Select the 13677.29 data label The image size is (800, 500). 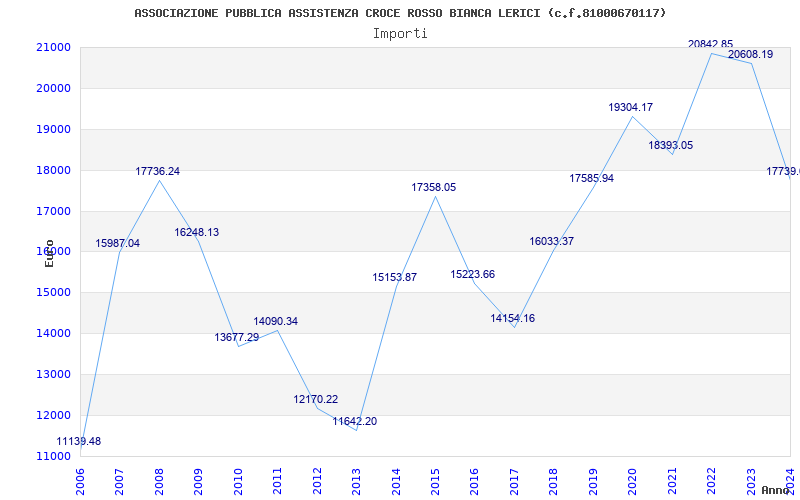[237, 337]
